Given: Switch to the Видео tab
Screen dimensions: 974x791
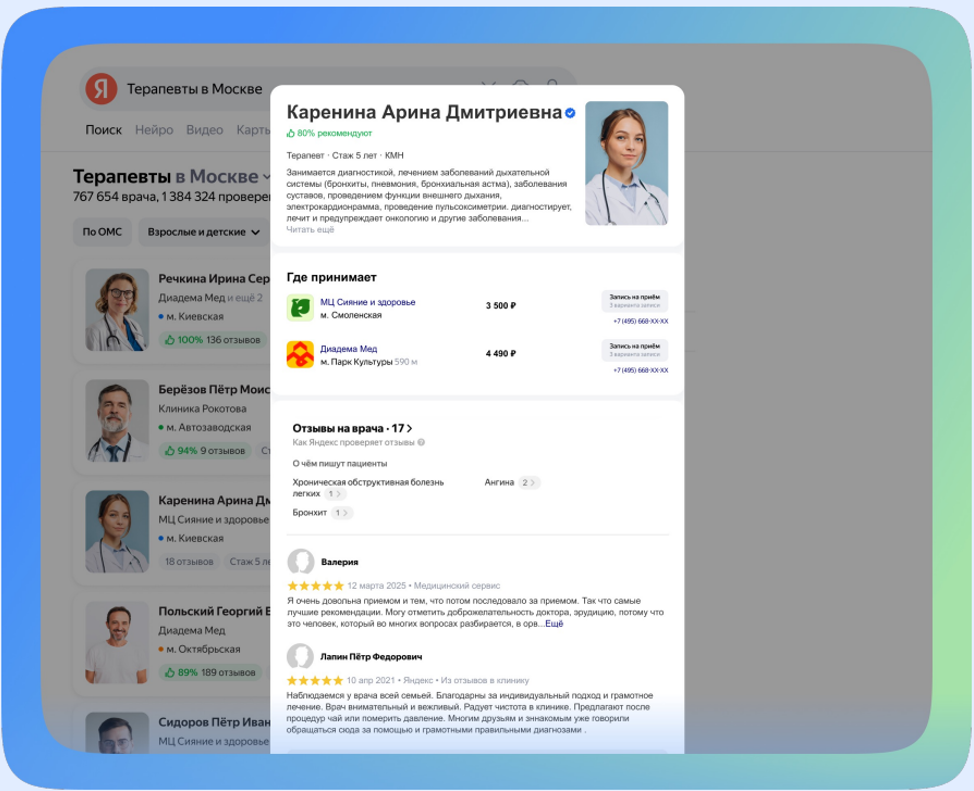Looking at the screenshot, I should pyautogui.click(x=204, y=130).
